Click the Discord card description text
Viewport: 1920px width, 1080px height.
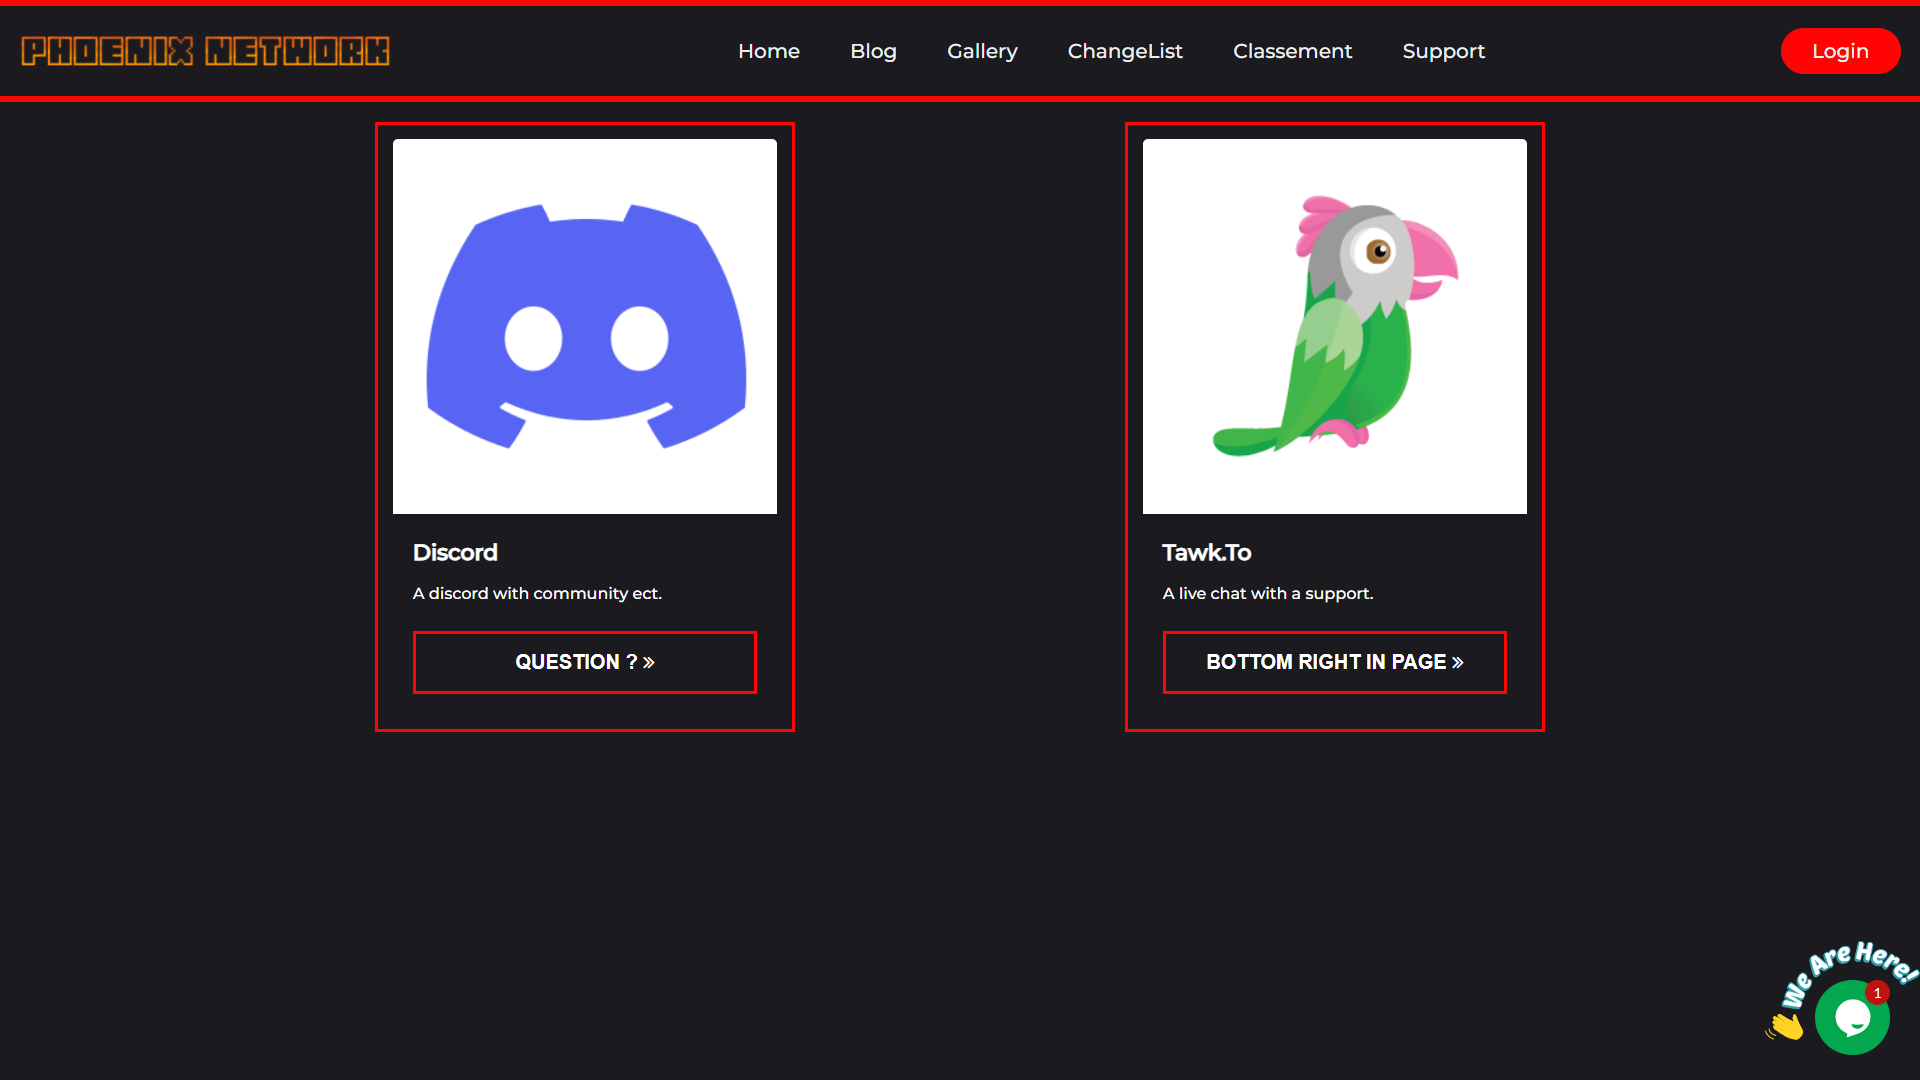[537, 593]
